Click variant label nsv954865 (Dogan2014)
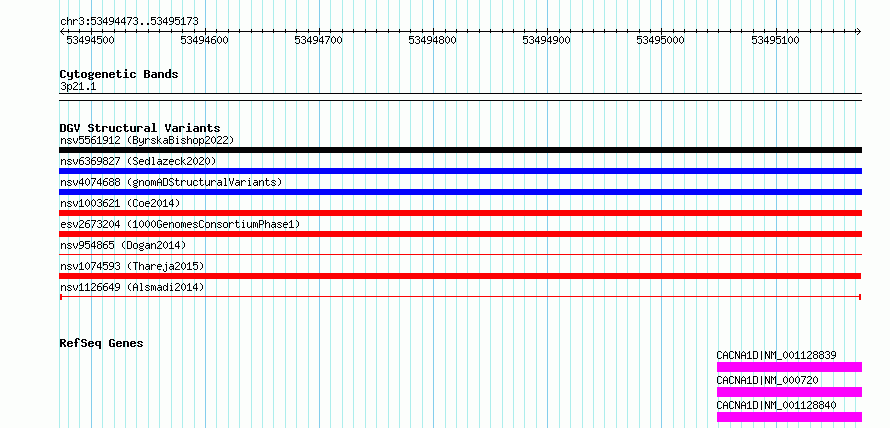890x428 pixels. point(123,245)
